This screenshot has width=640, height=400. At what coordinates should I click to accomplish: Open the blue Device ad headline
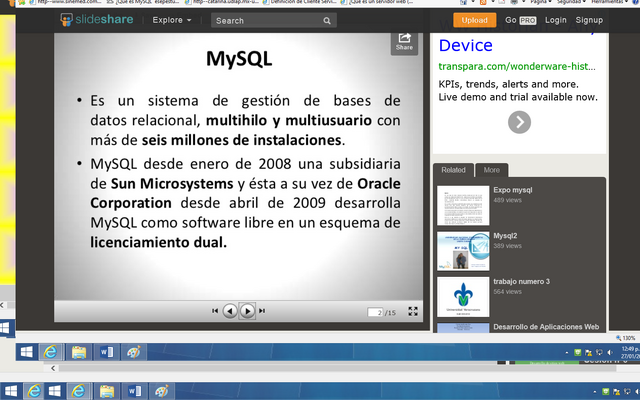[x=465, y=45]
